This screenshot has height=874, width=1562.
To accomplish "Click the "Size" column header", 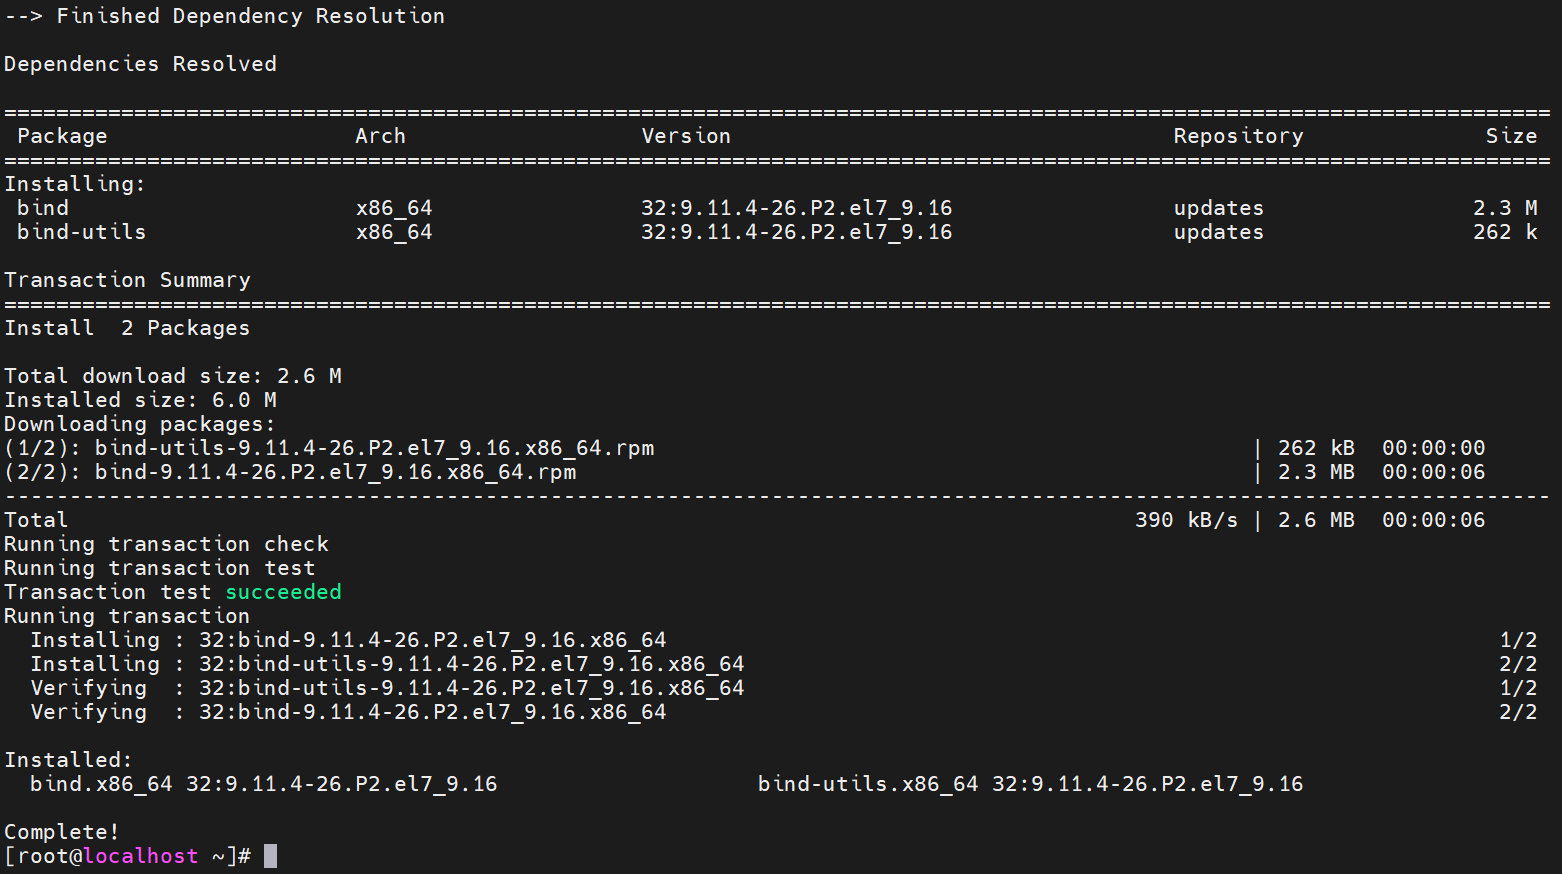I will (x=1511, y=136).
